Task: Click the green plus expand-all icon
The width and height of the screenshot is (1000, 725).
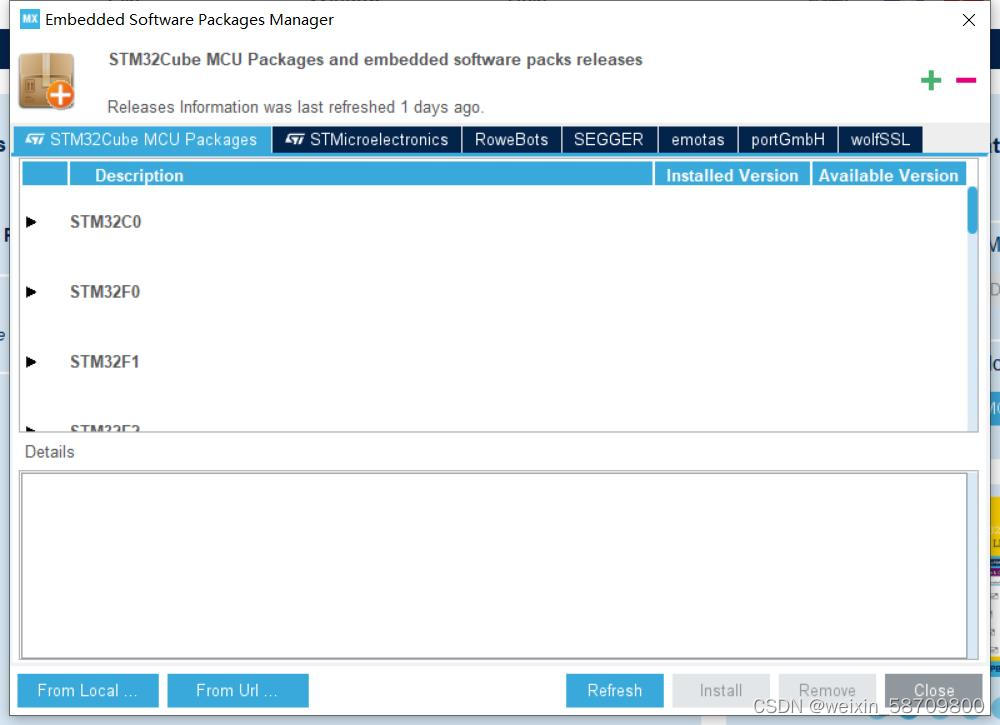Action: (930, 80)
